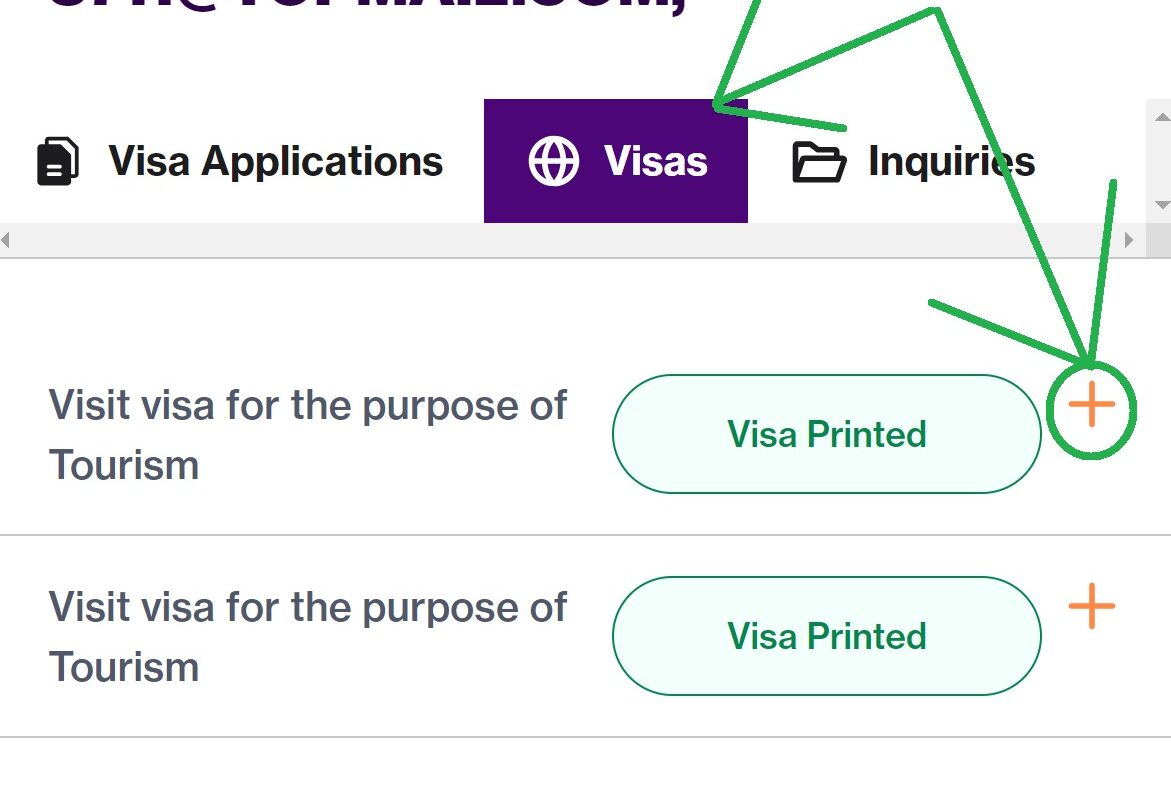Switch to the Visa Applications tab label
Viewport: 1171px width, 790px height.
[276, 161]
